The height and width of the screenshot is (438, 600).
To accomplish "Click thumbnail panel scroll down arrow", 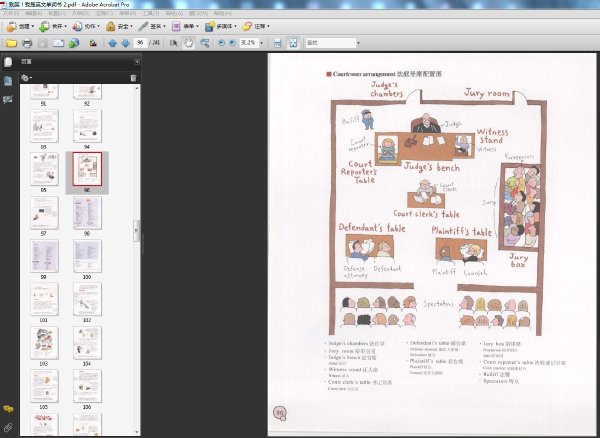I will 137,432.
